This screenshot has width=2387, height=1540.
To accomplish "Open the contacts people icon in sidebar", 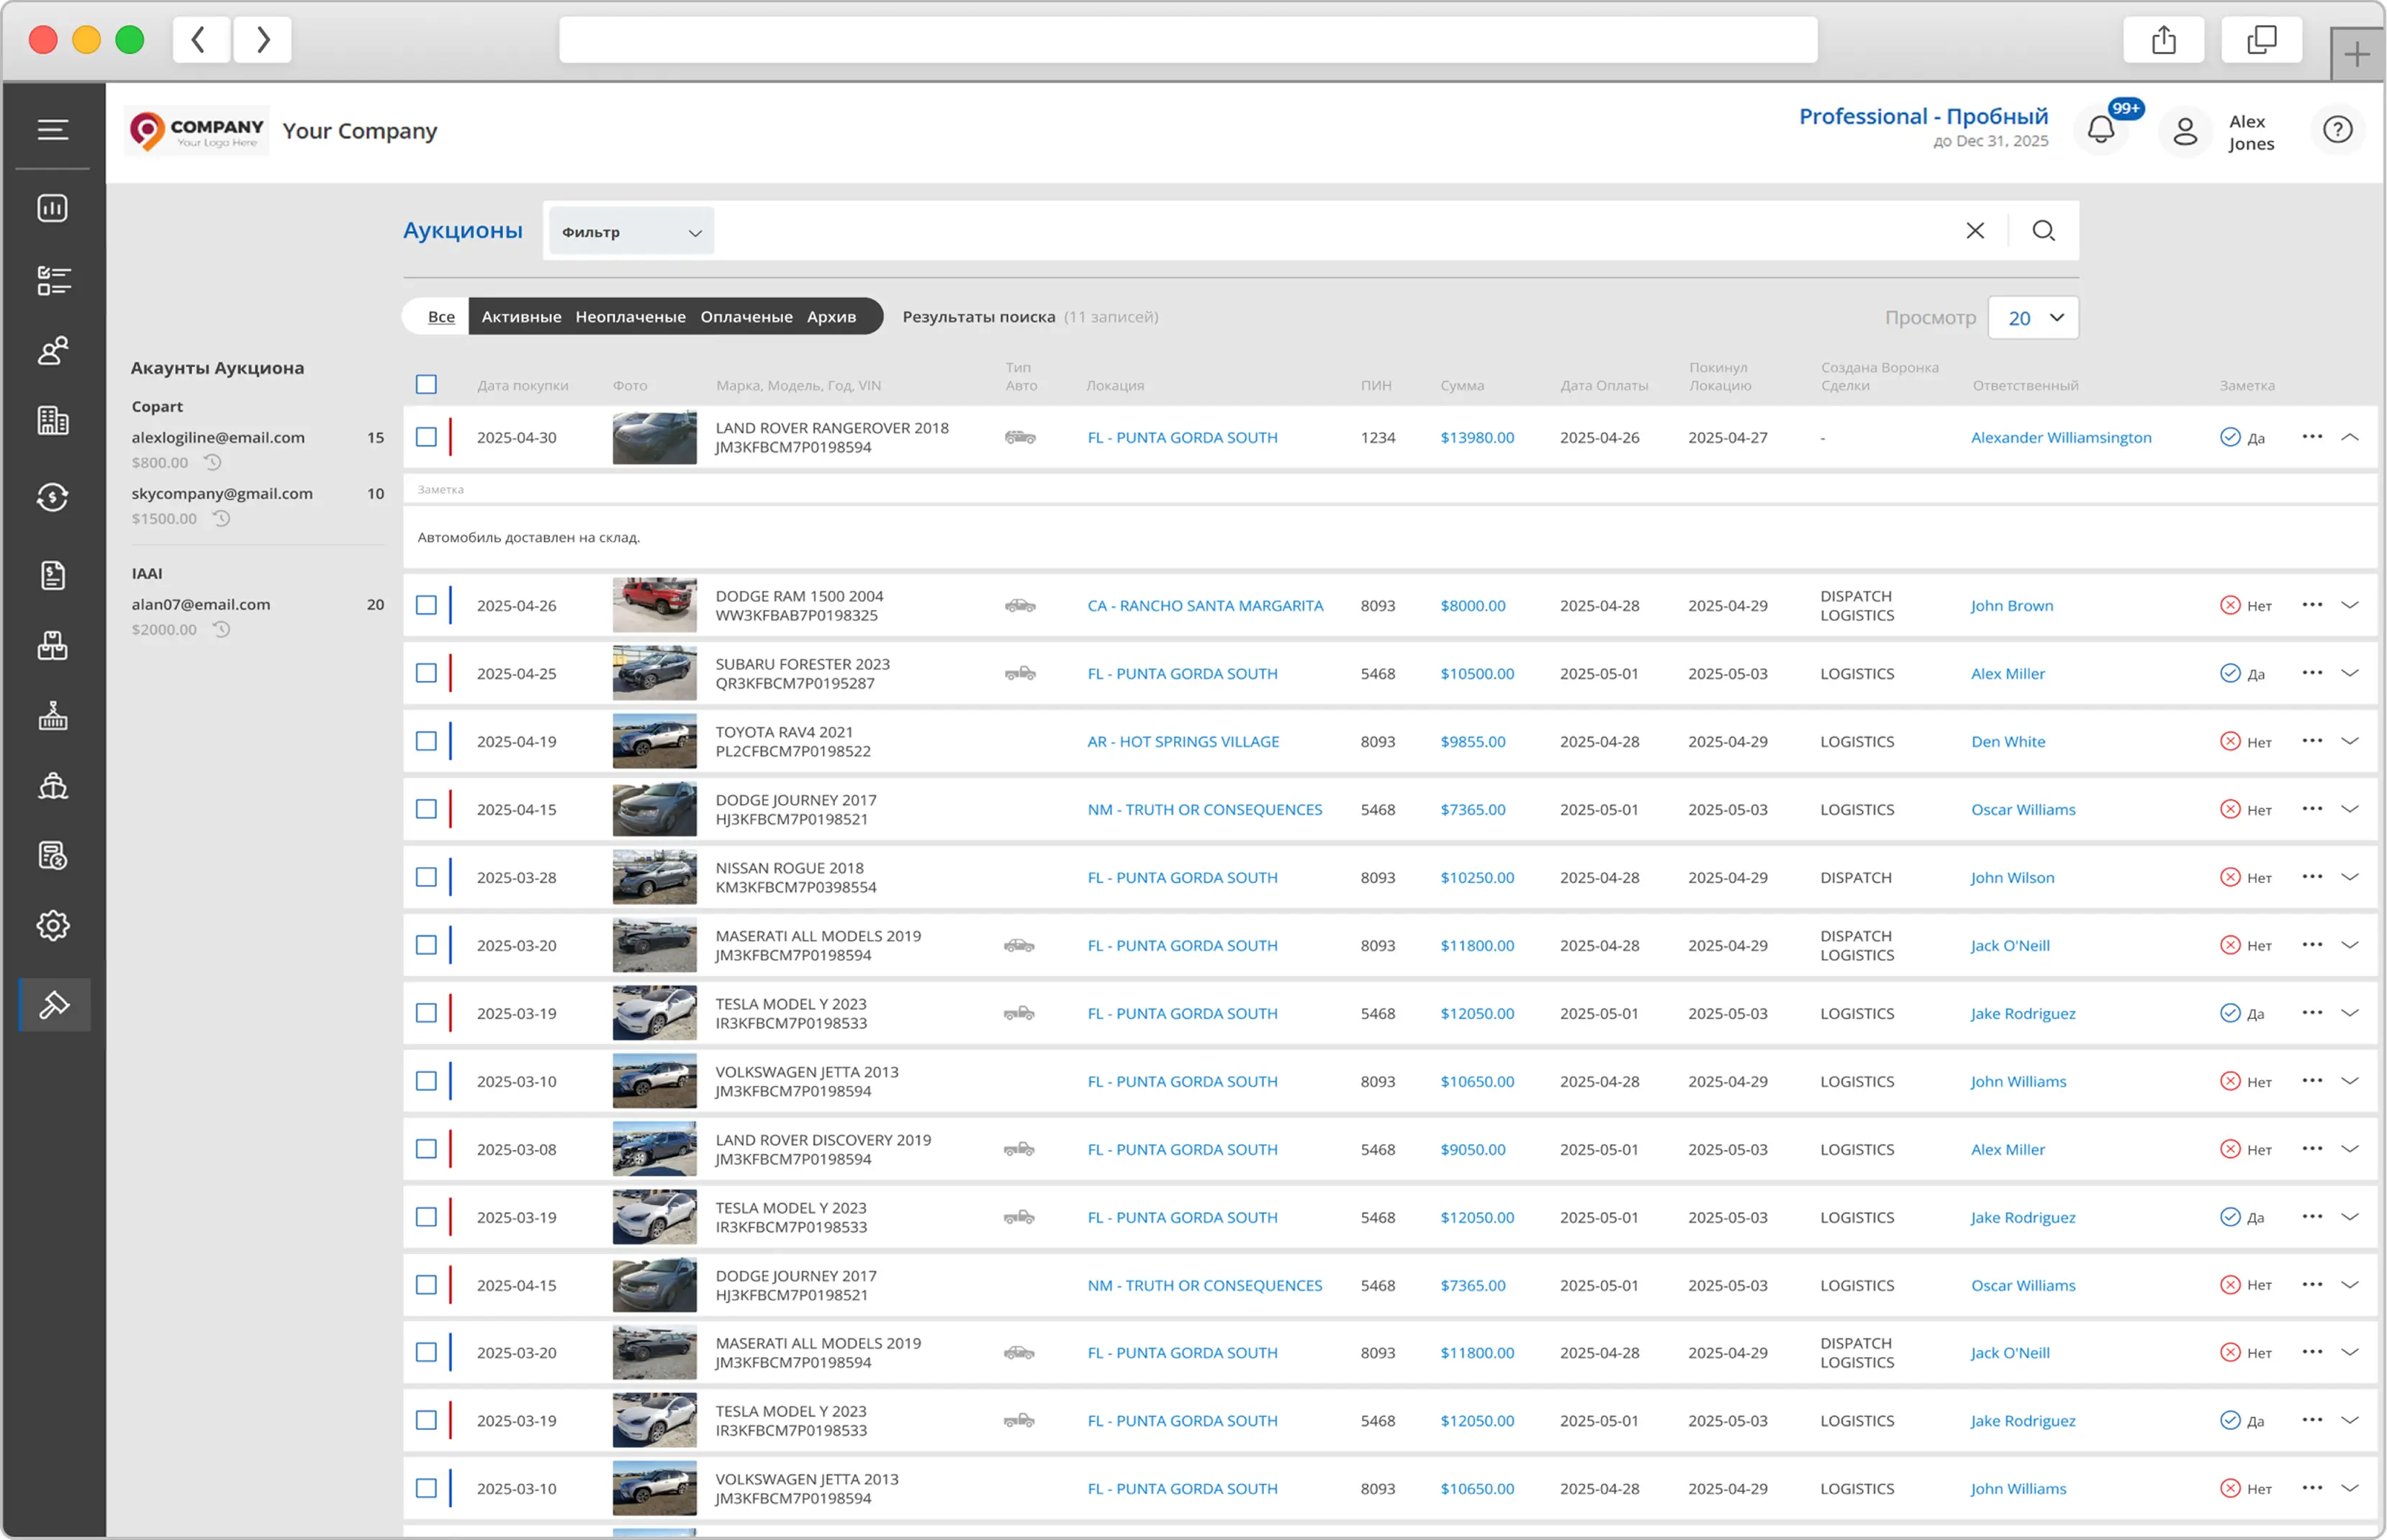I will (x=53, y=351).
